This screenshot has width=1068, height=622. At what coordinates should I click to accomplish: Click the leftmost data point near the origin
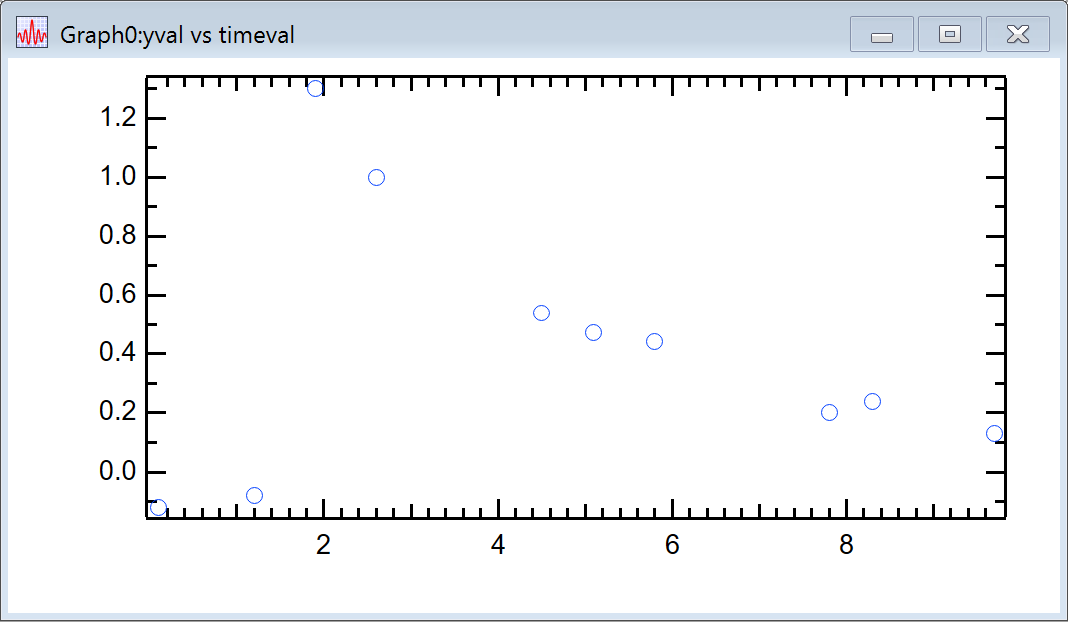click(158, 508)
